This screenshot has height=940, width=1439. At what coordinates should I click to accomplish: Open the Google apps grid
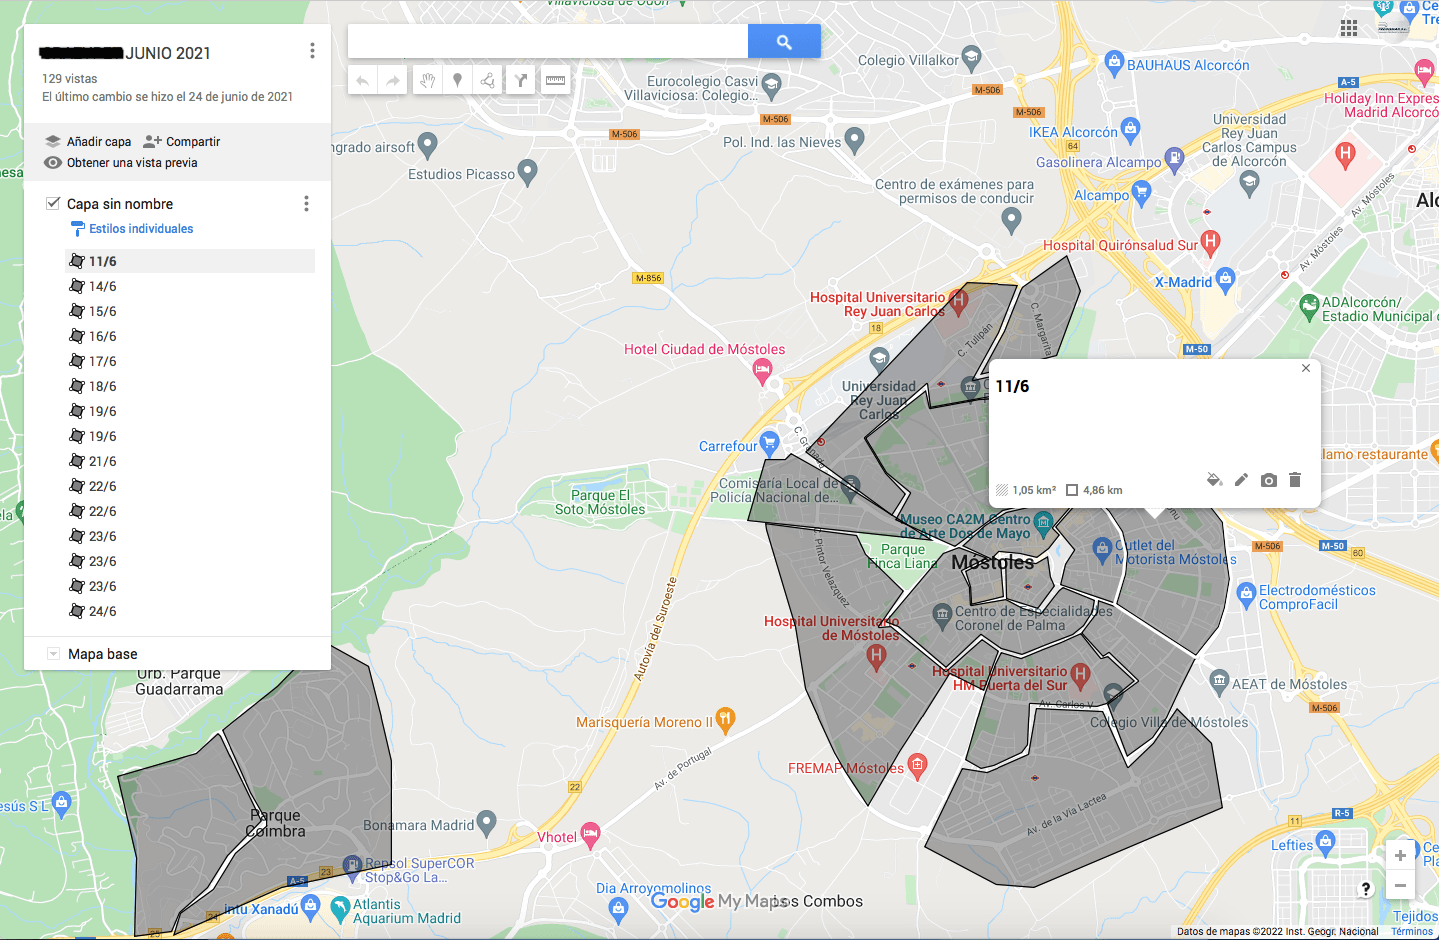1349,28
